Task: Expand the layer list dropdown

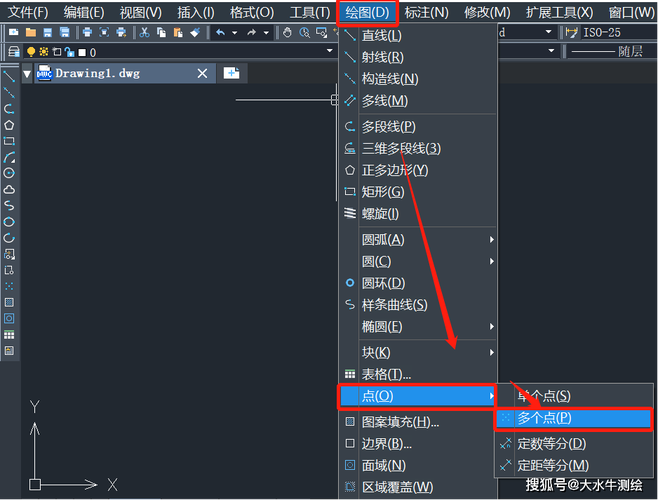Action: 330,51
